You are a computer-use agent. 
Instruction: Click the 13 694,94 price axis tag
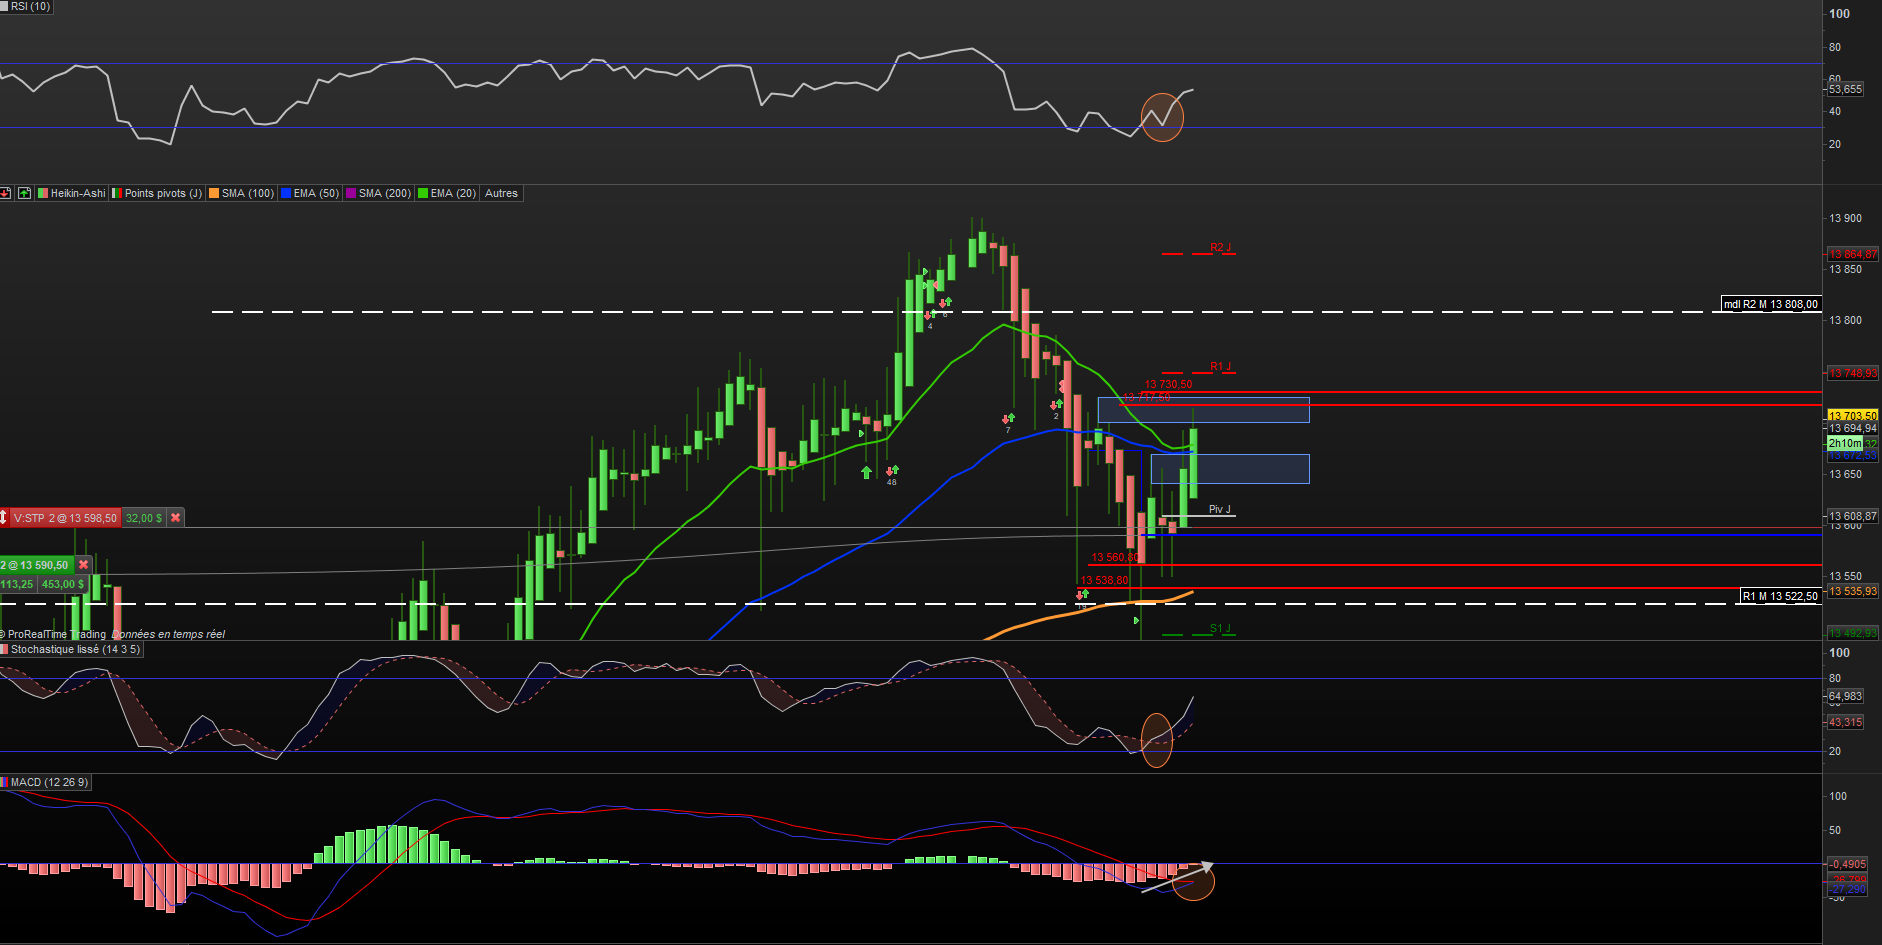tap(1853, 428)
